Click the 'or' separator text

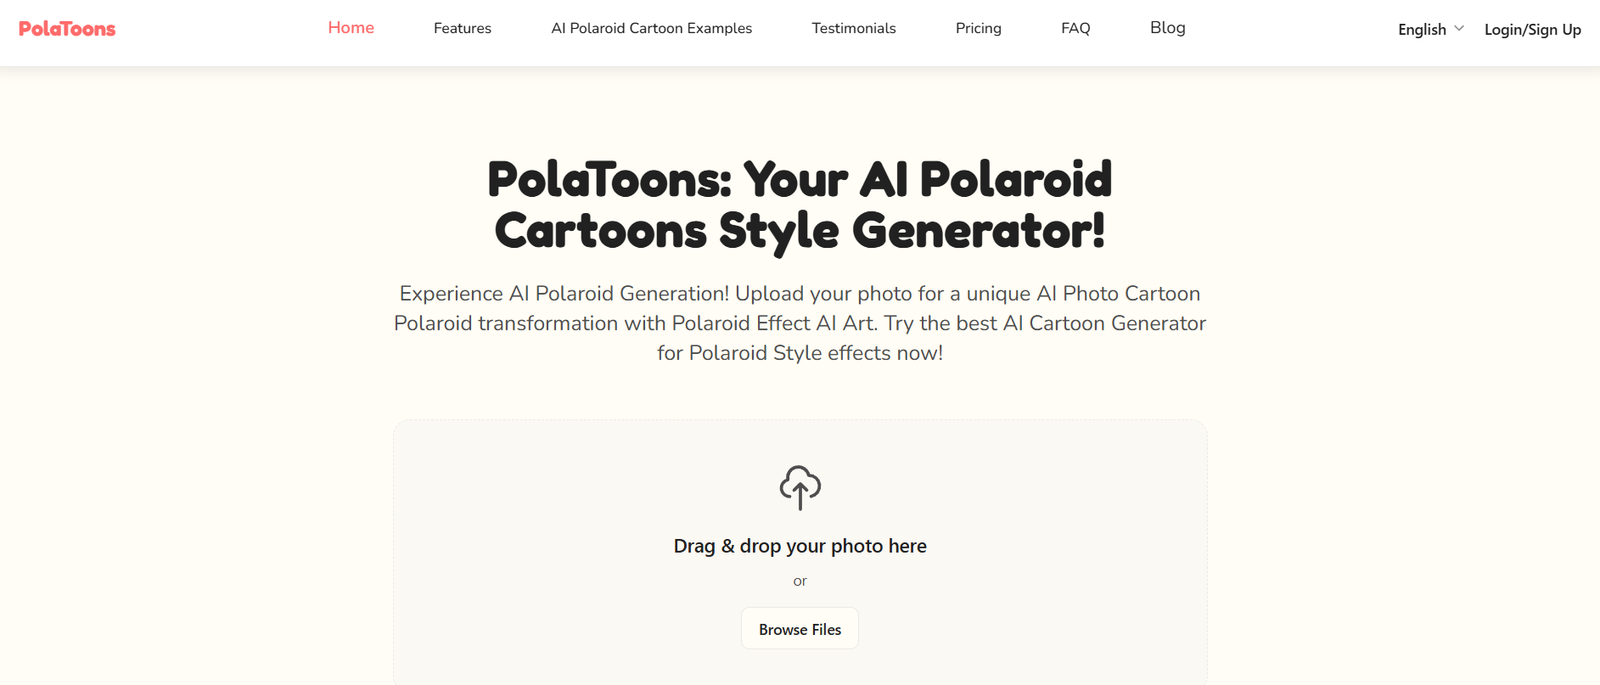click(800, 581)
